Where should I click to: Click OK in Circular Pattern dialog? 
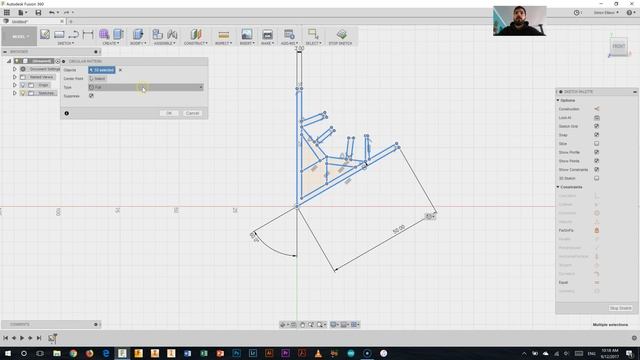click(169, 113)
